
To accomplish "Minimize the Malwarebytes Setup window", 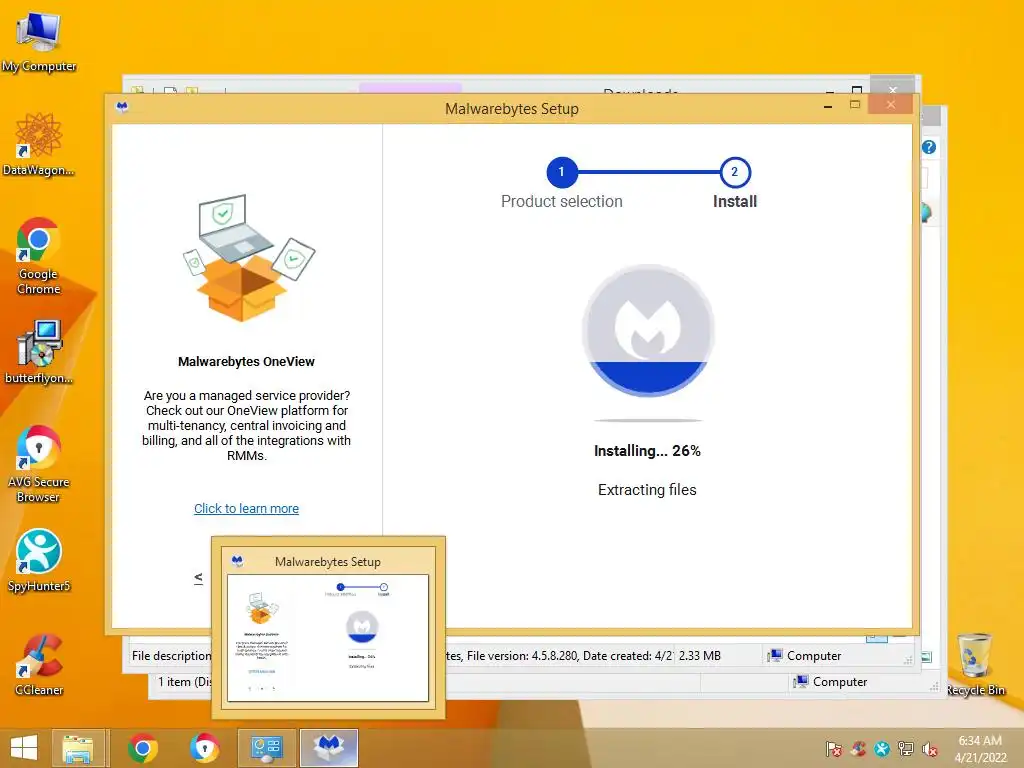I will [x=828, y=106].
